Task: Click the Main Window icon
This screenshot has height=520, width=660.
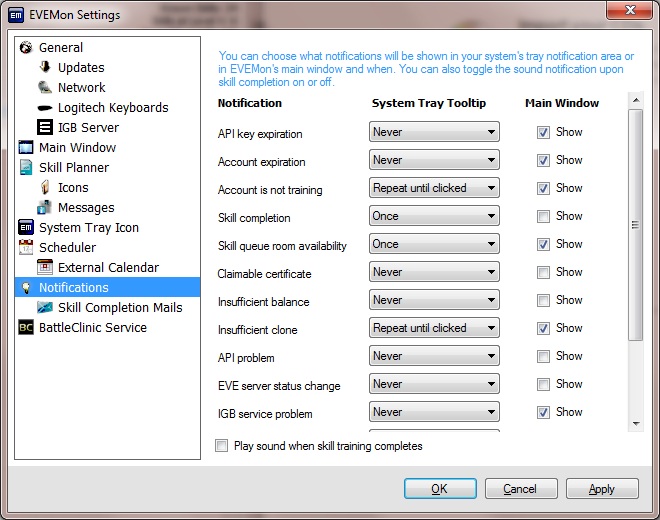Action: (x=26, y=147)
